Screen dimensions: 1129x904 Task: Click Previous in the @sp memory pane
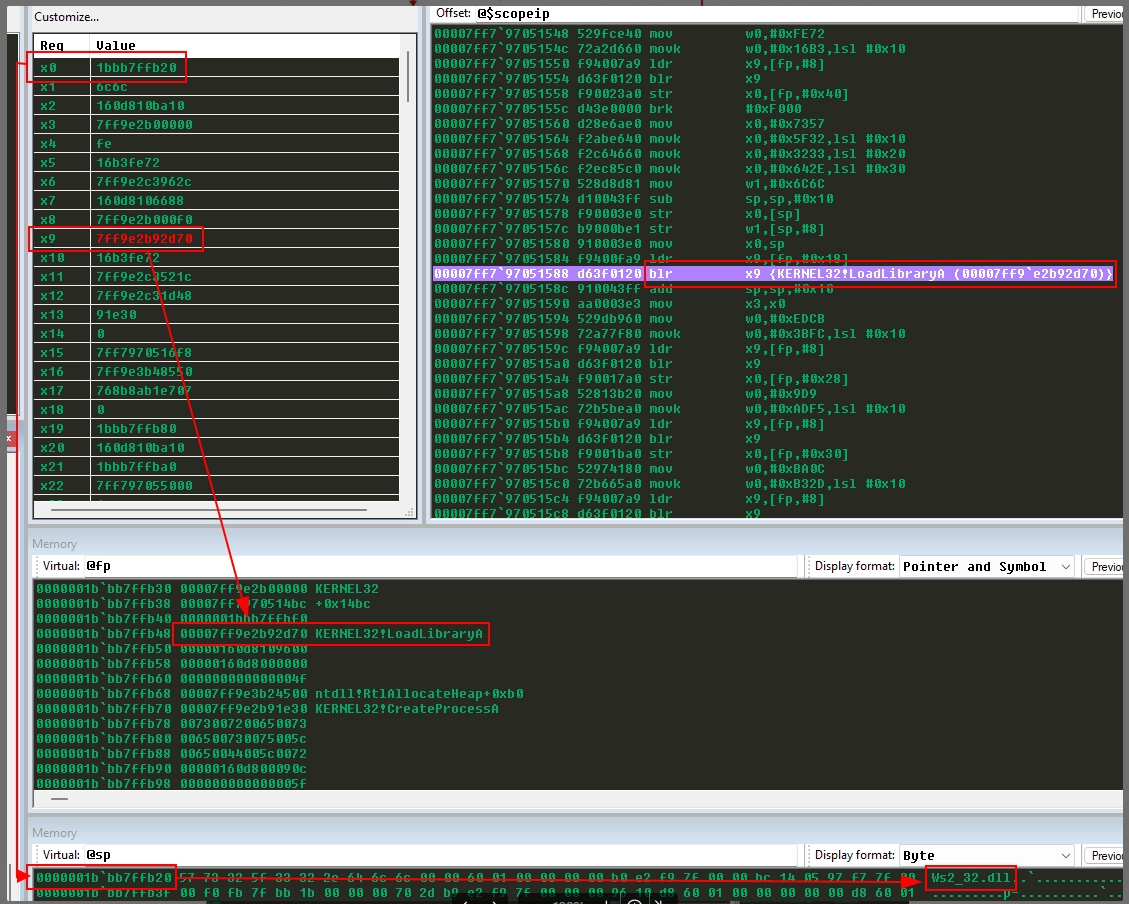coord(1105,855)
